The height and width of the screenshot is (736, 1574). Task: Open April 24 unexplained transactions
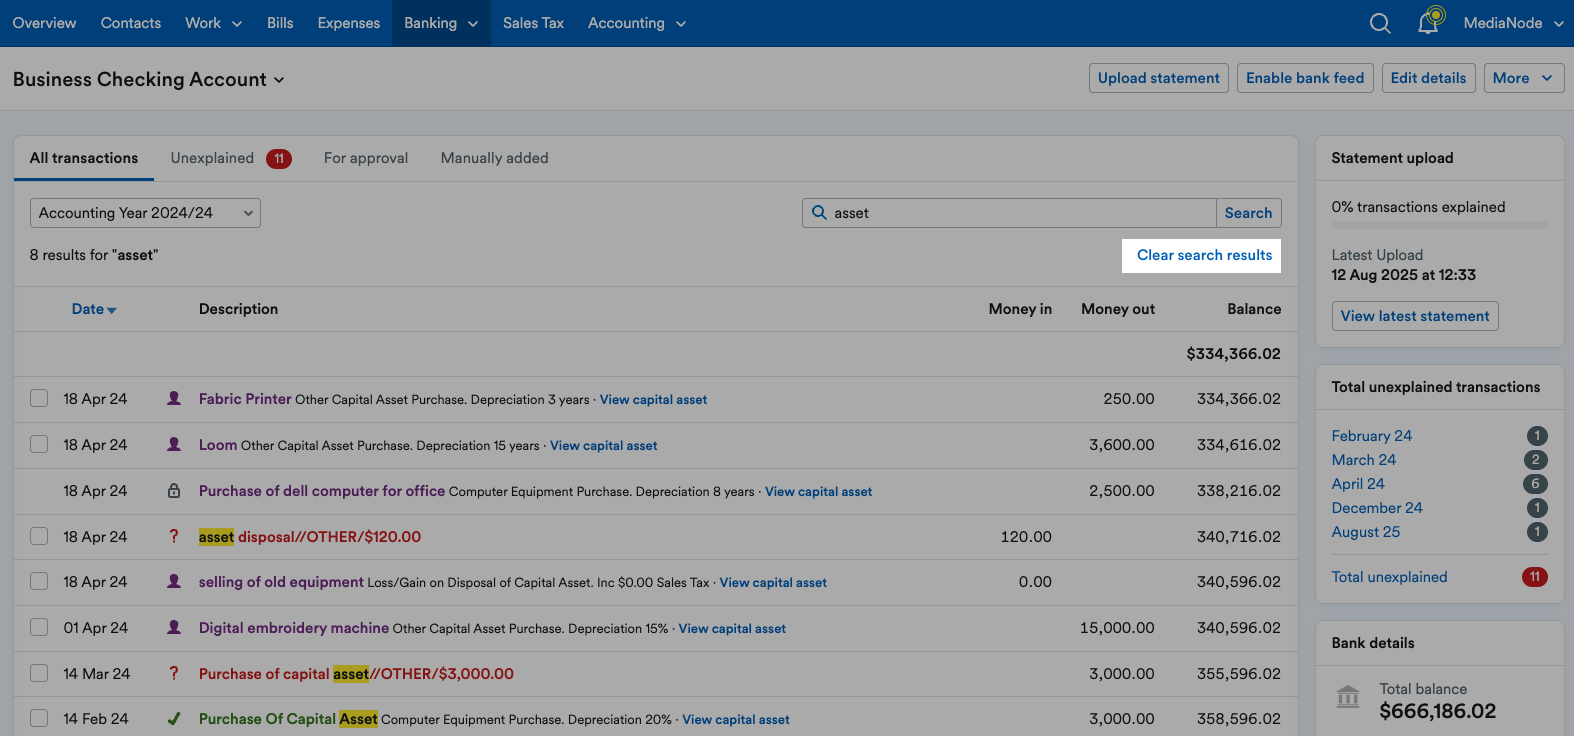tap(1358, 484)
